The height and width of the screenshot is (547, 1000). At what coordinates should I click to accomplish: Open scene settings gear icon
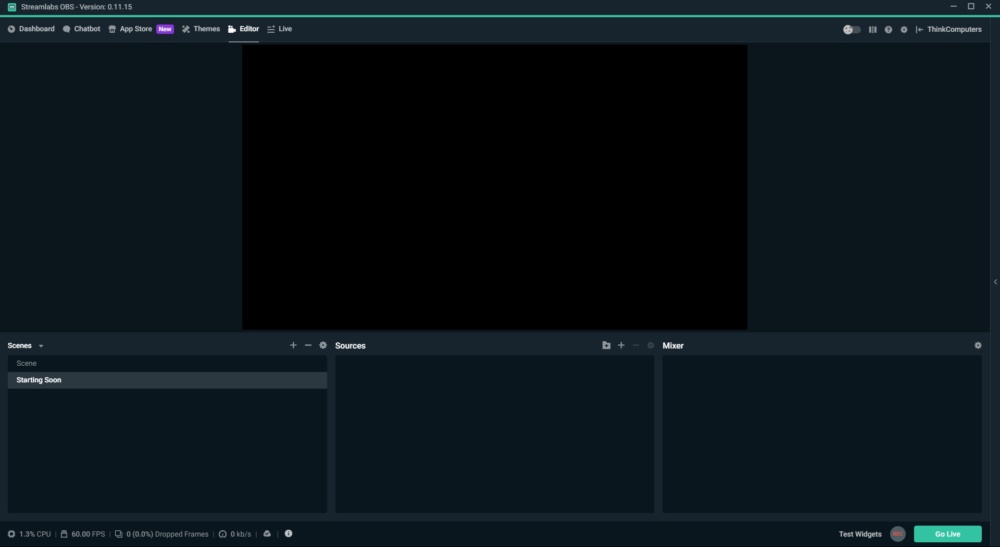tap(323, 345)
